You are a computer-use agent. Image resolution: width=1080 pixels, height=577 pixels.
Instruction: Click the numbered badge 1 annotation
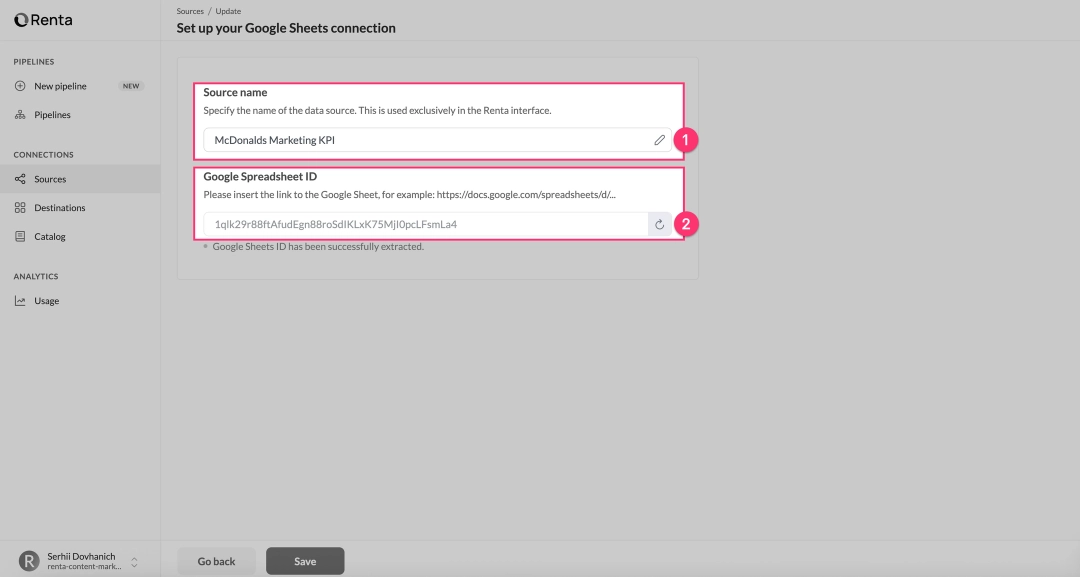coord(685,141)
